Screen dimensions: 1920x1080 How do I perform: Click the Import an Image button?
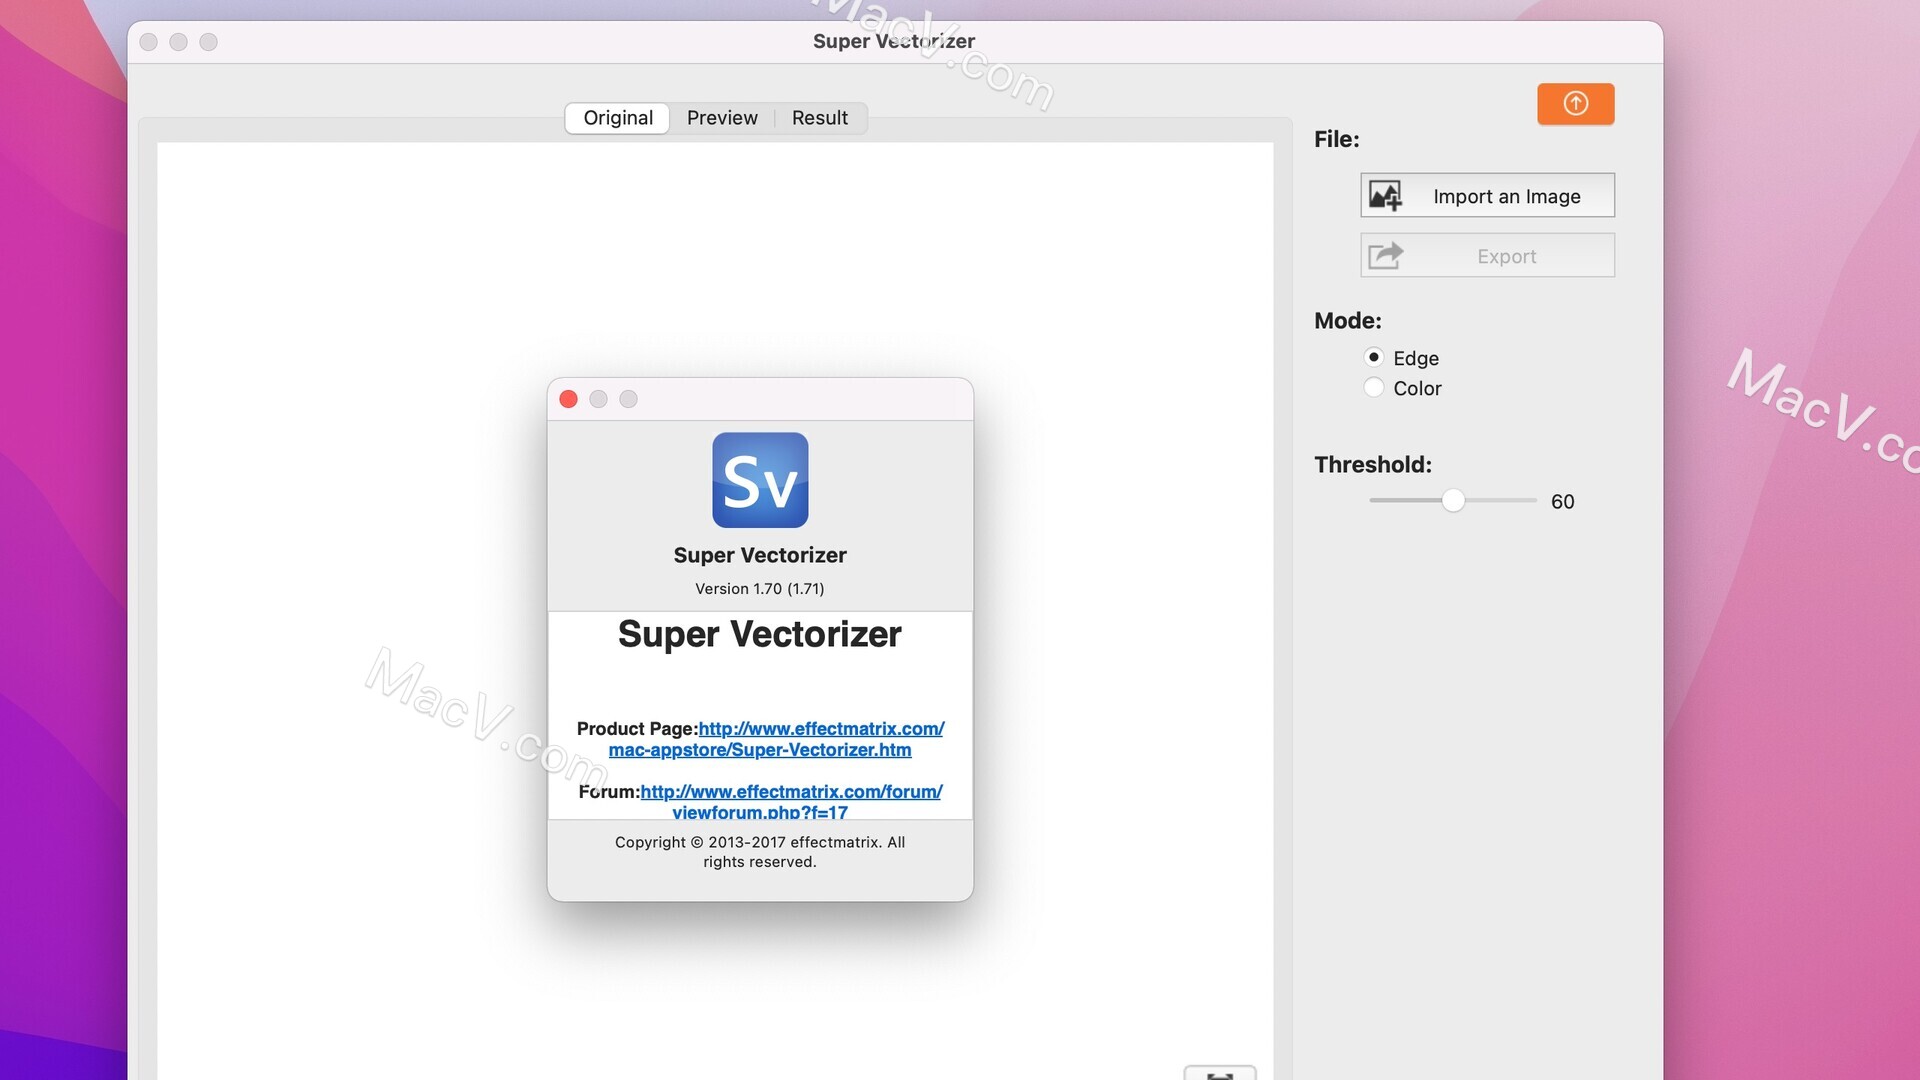coord(1487,196)
